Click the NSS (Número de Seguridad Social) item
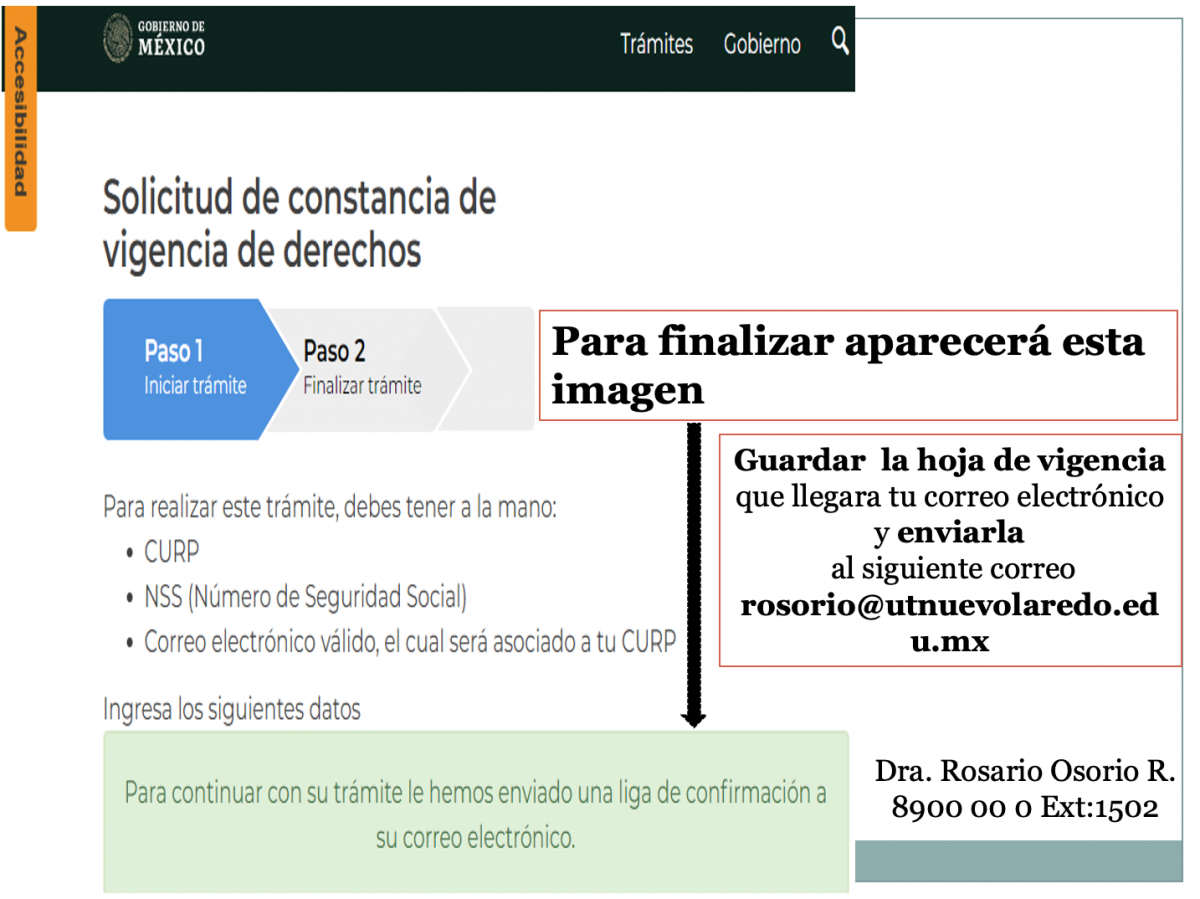 coord(305,597)
